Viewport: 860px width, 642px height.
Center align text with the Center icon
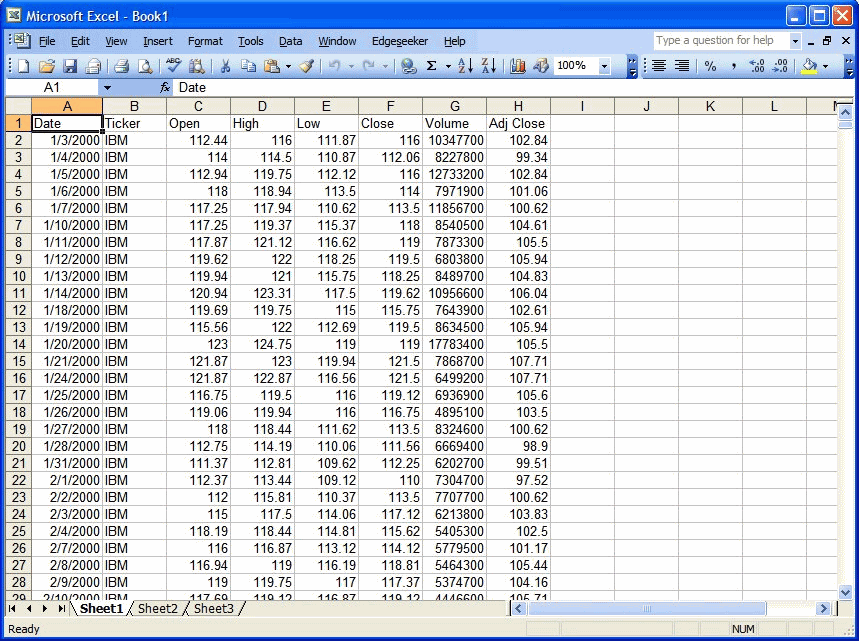pyautogui.click(x=659, y=66)
